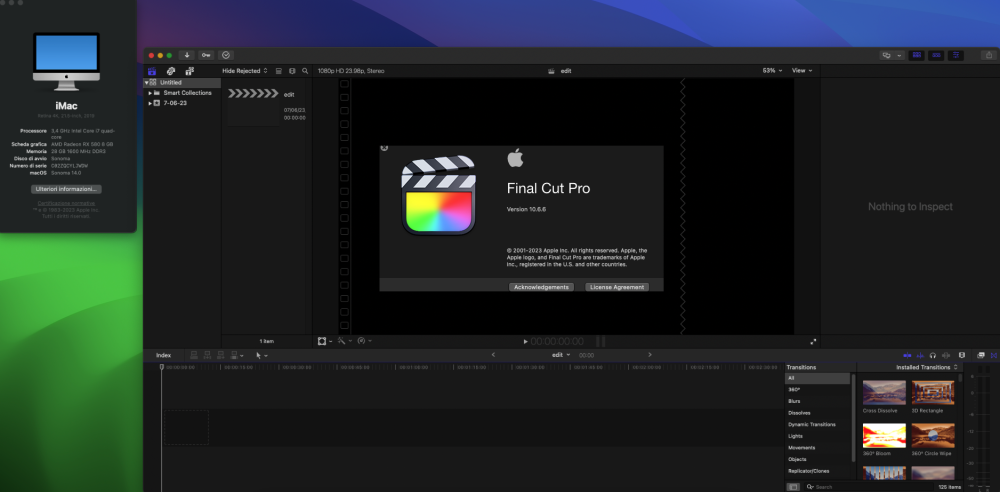Click the transitions Search field
Viewport: 1000px width, 492px height.
coord(868,487)
